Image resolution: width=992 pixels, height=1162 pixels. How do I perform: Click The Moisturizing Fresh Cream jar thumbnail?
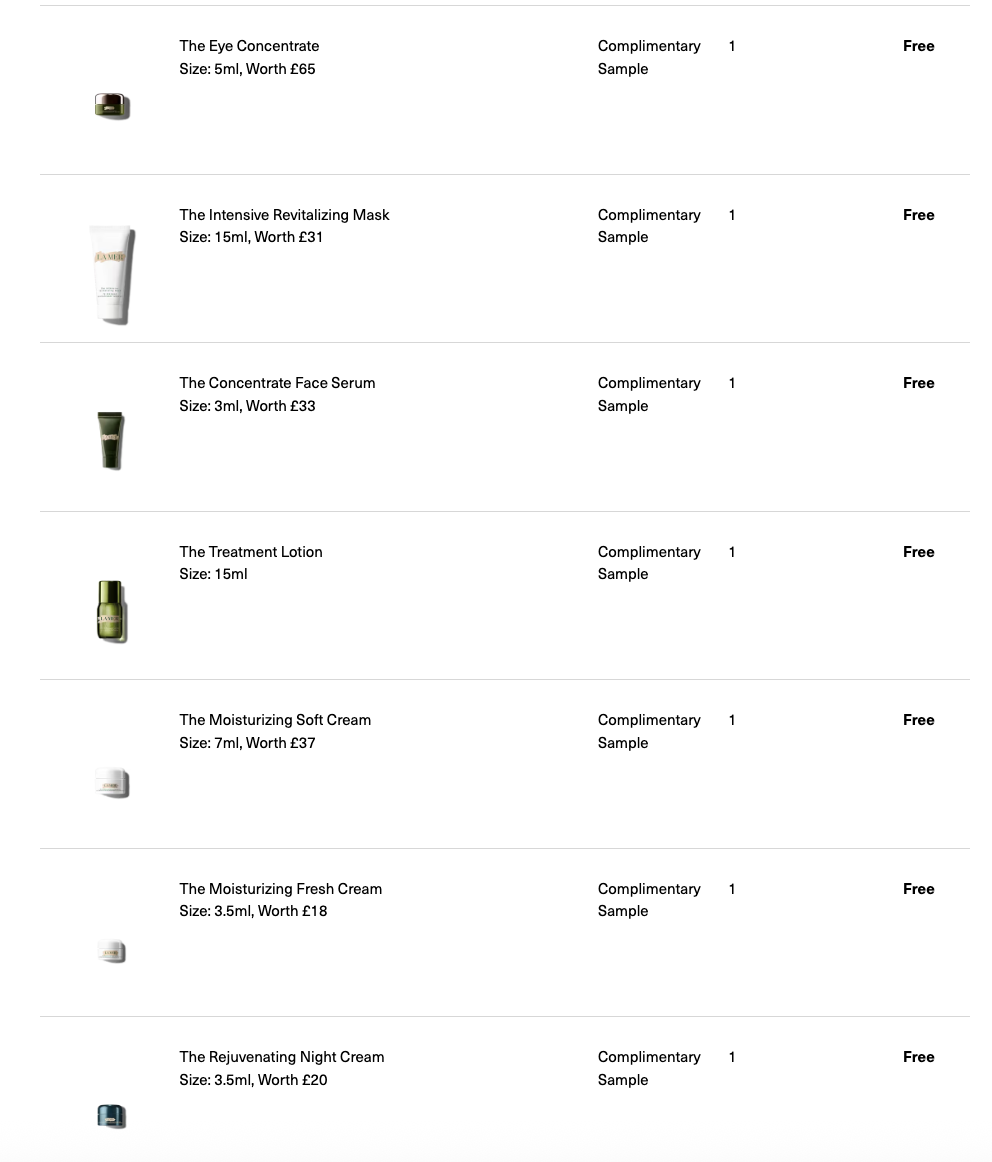click(112, 951)
